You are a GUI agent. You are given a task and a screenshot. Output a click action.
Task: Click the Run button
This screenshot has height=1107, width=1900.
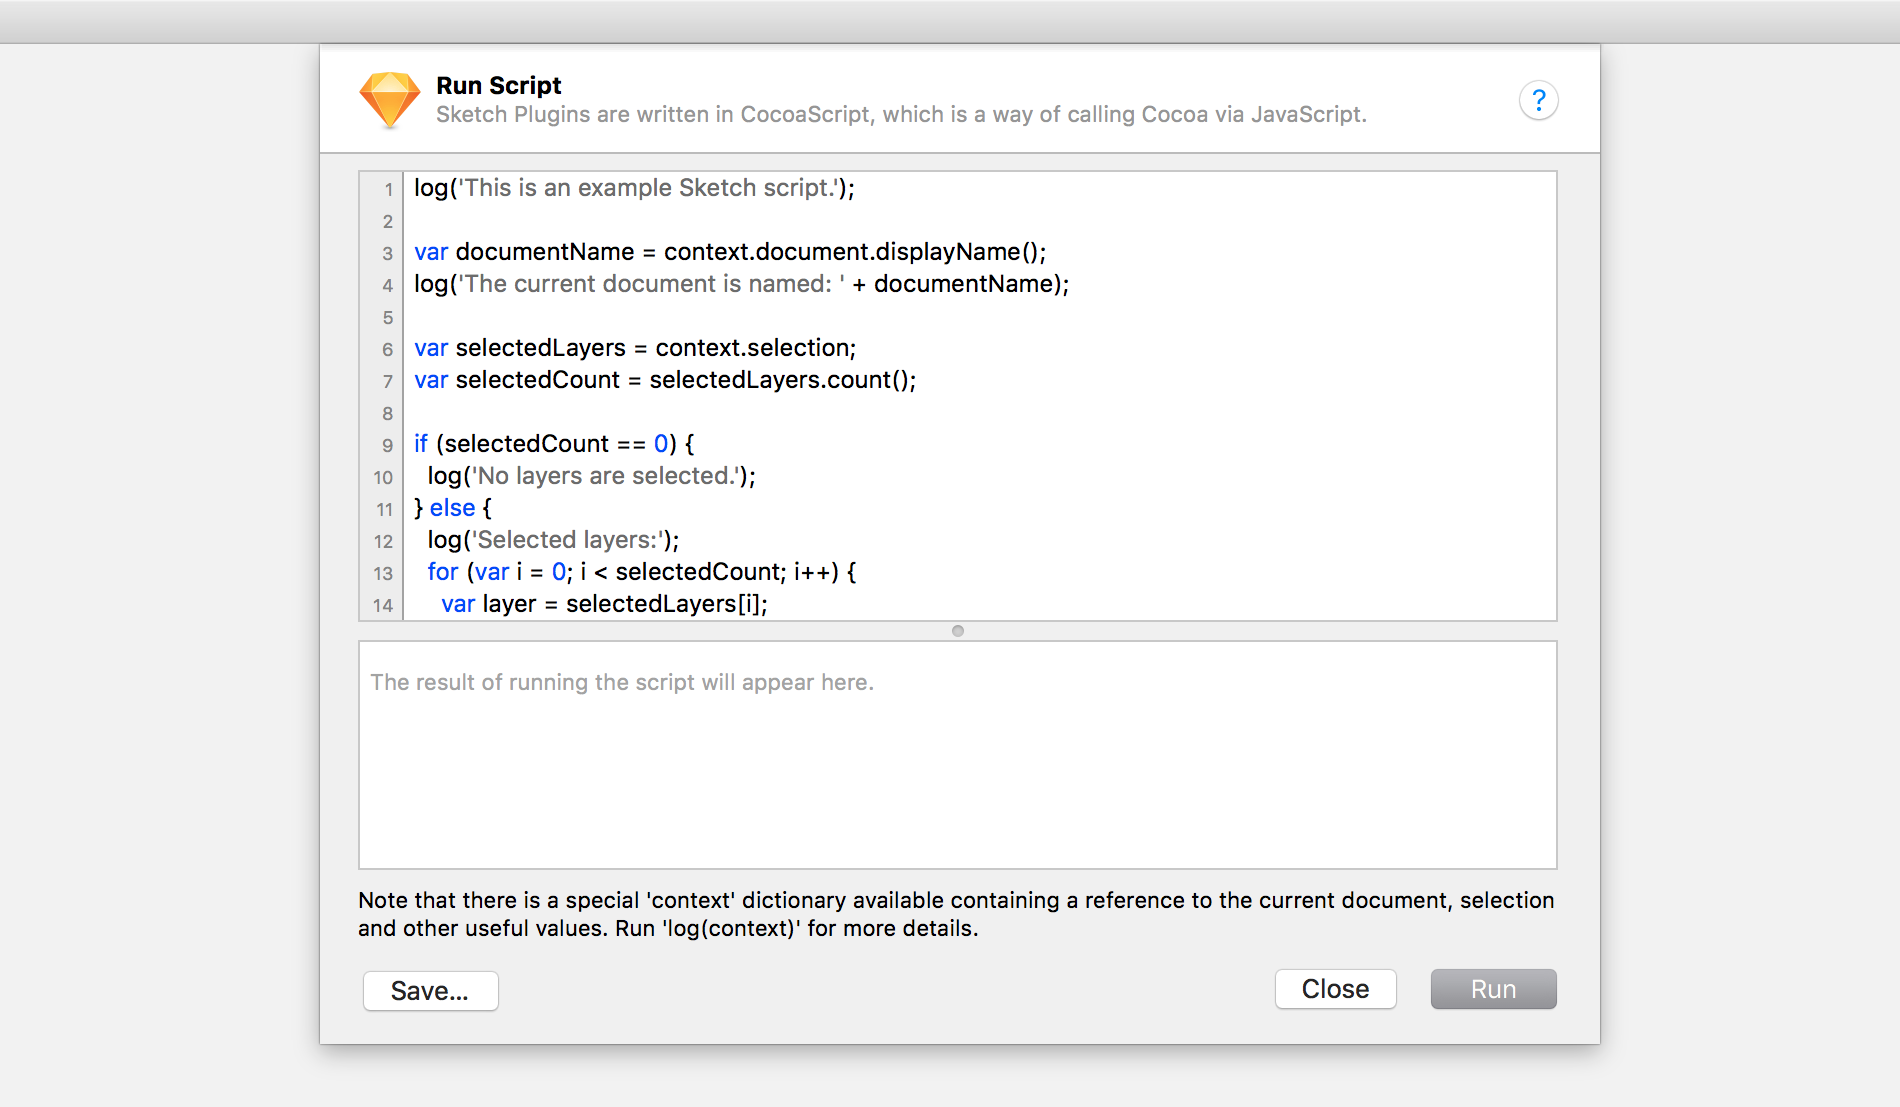(1493, 989)
